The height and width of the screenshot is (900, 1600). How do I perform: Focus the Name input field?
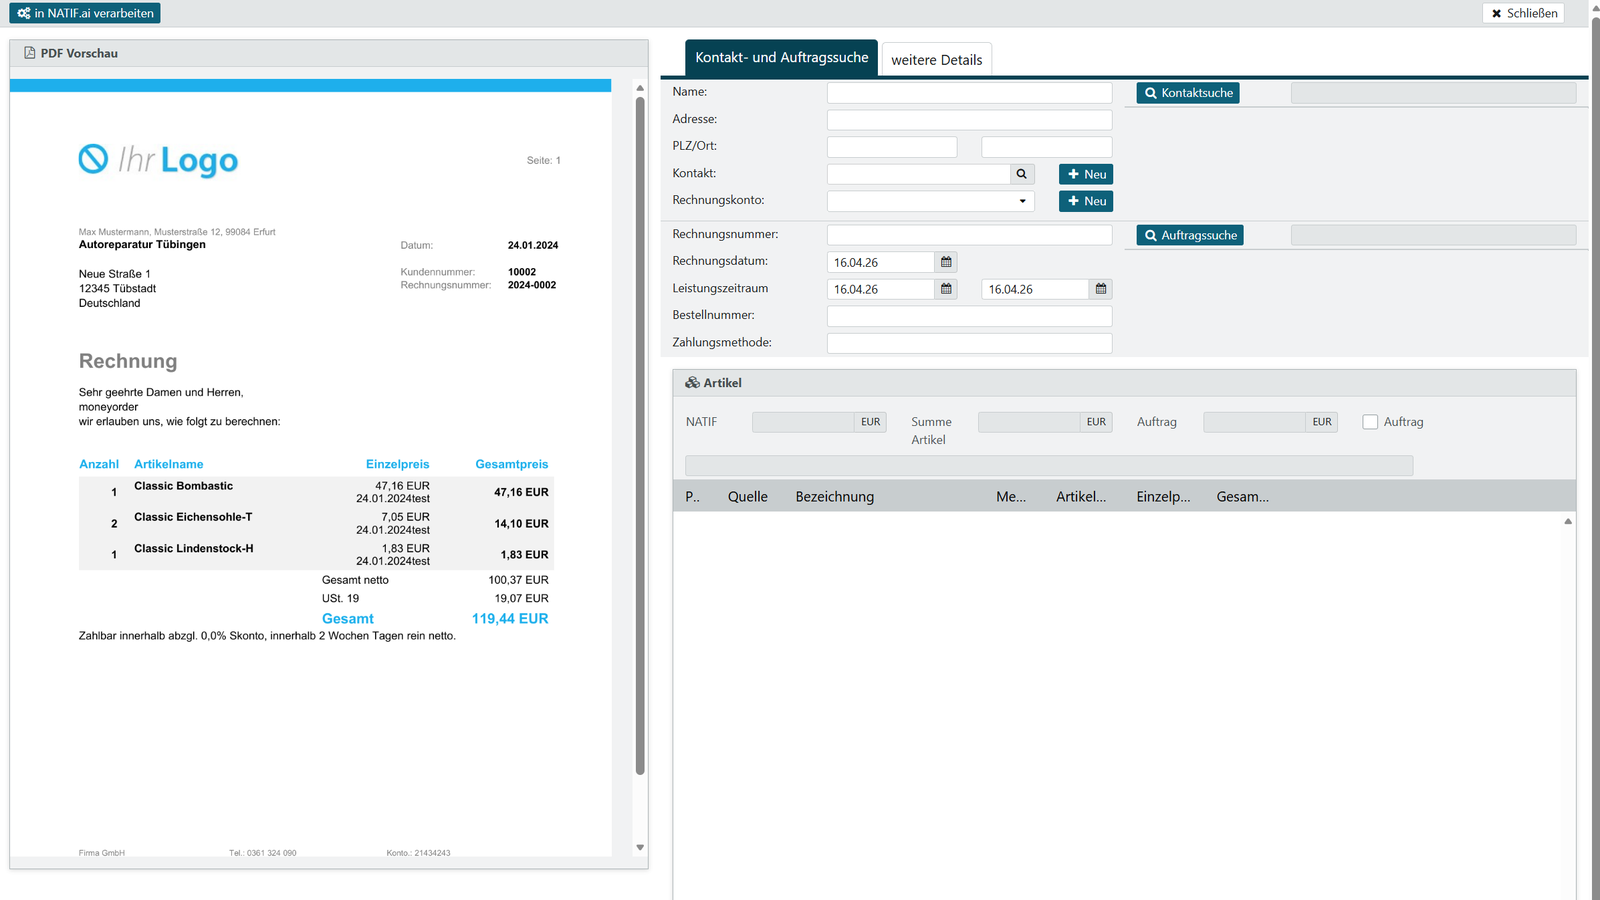point(969,93)
